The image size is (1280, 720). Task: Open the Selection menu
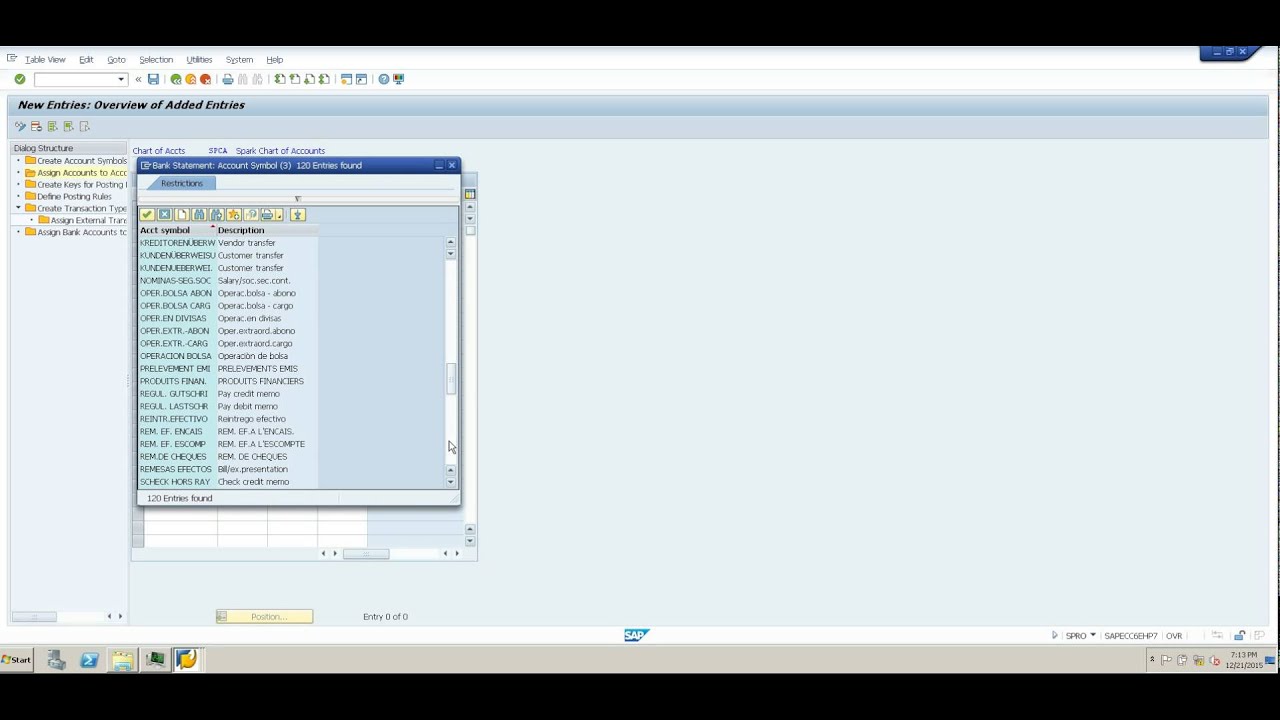pyautogui.click(x=156, y=60)
